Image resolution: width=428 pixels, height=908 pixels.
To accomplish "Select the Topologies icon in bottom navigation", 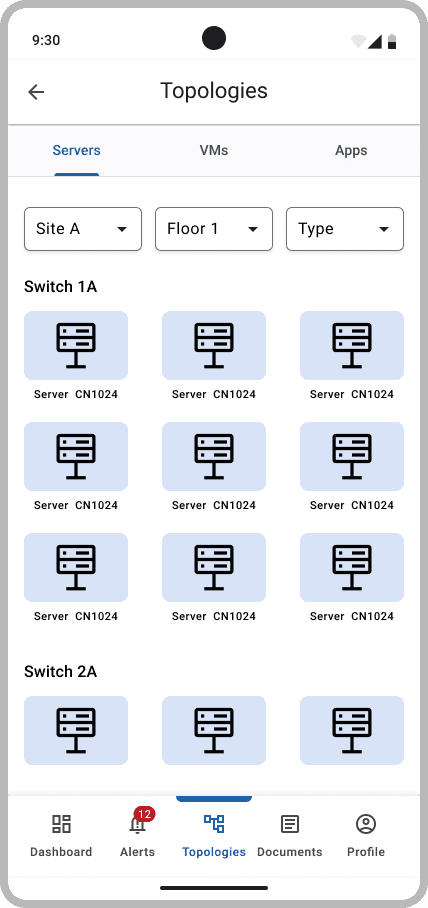I will 214,823.
